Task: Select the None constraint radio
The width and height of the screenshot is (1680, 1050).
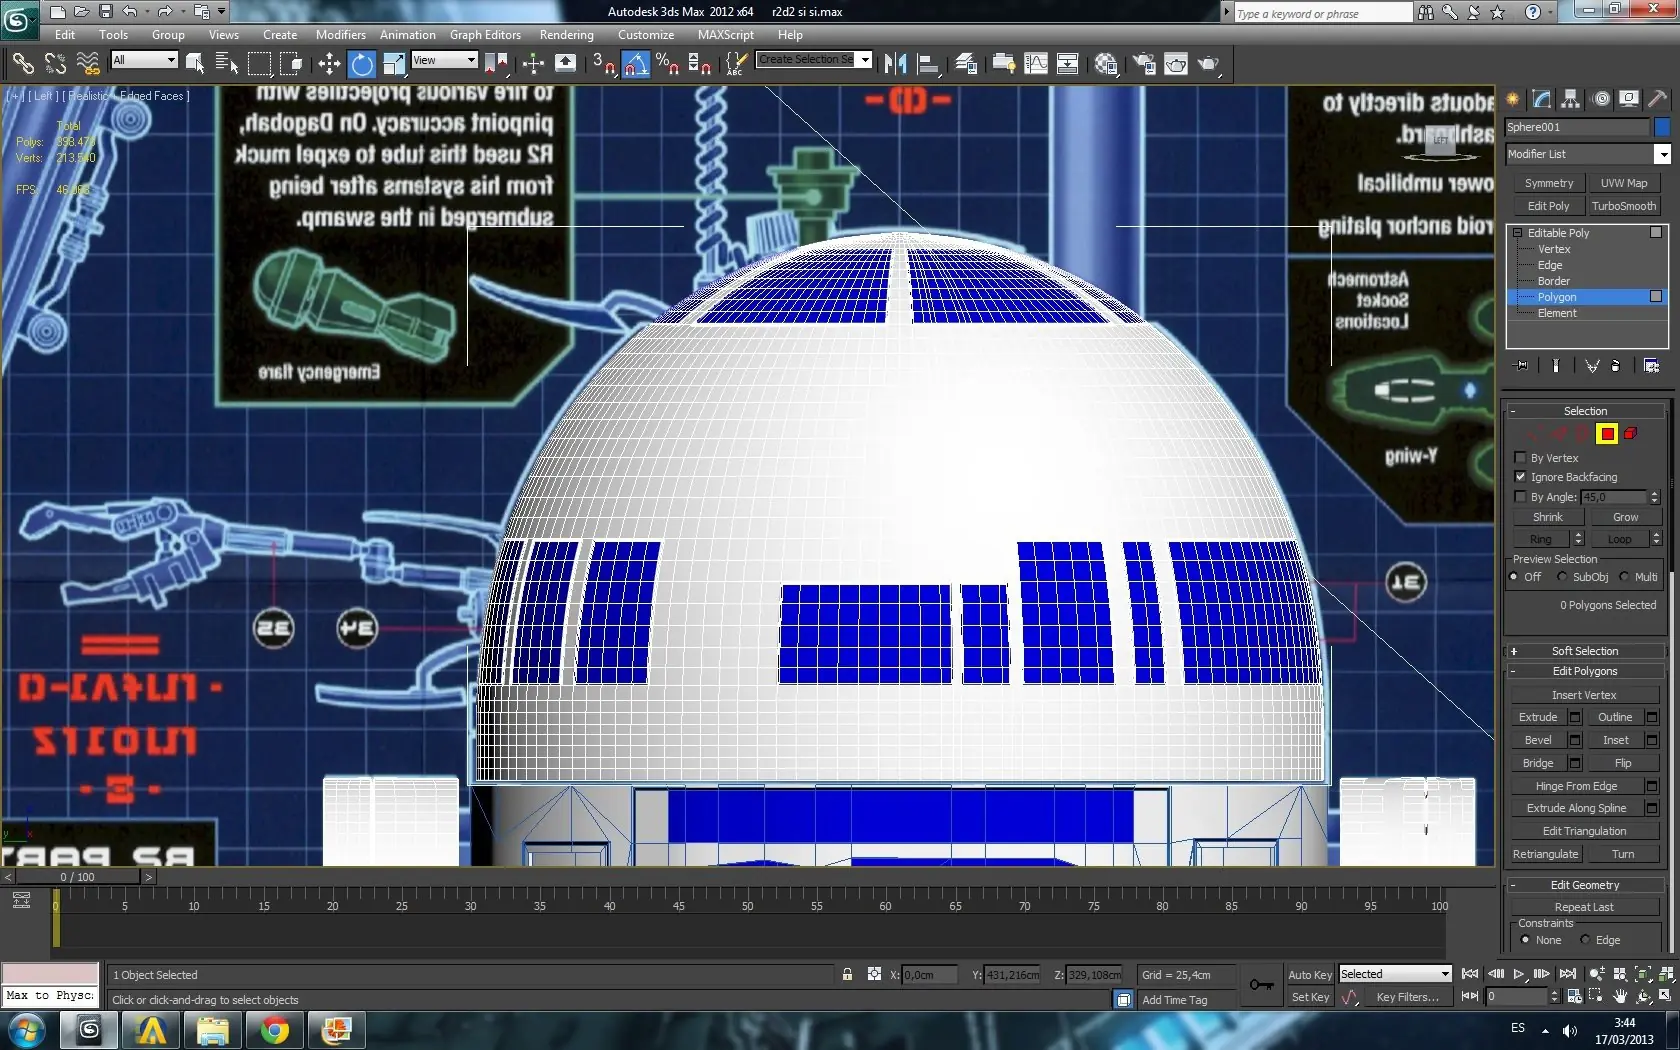Action: point(1525,940)
